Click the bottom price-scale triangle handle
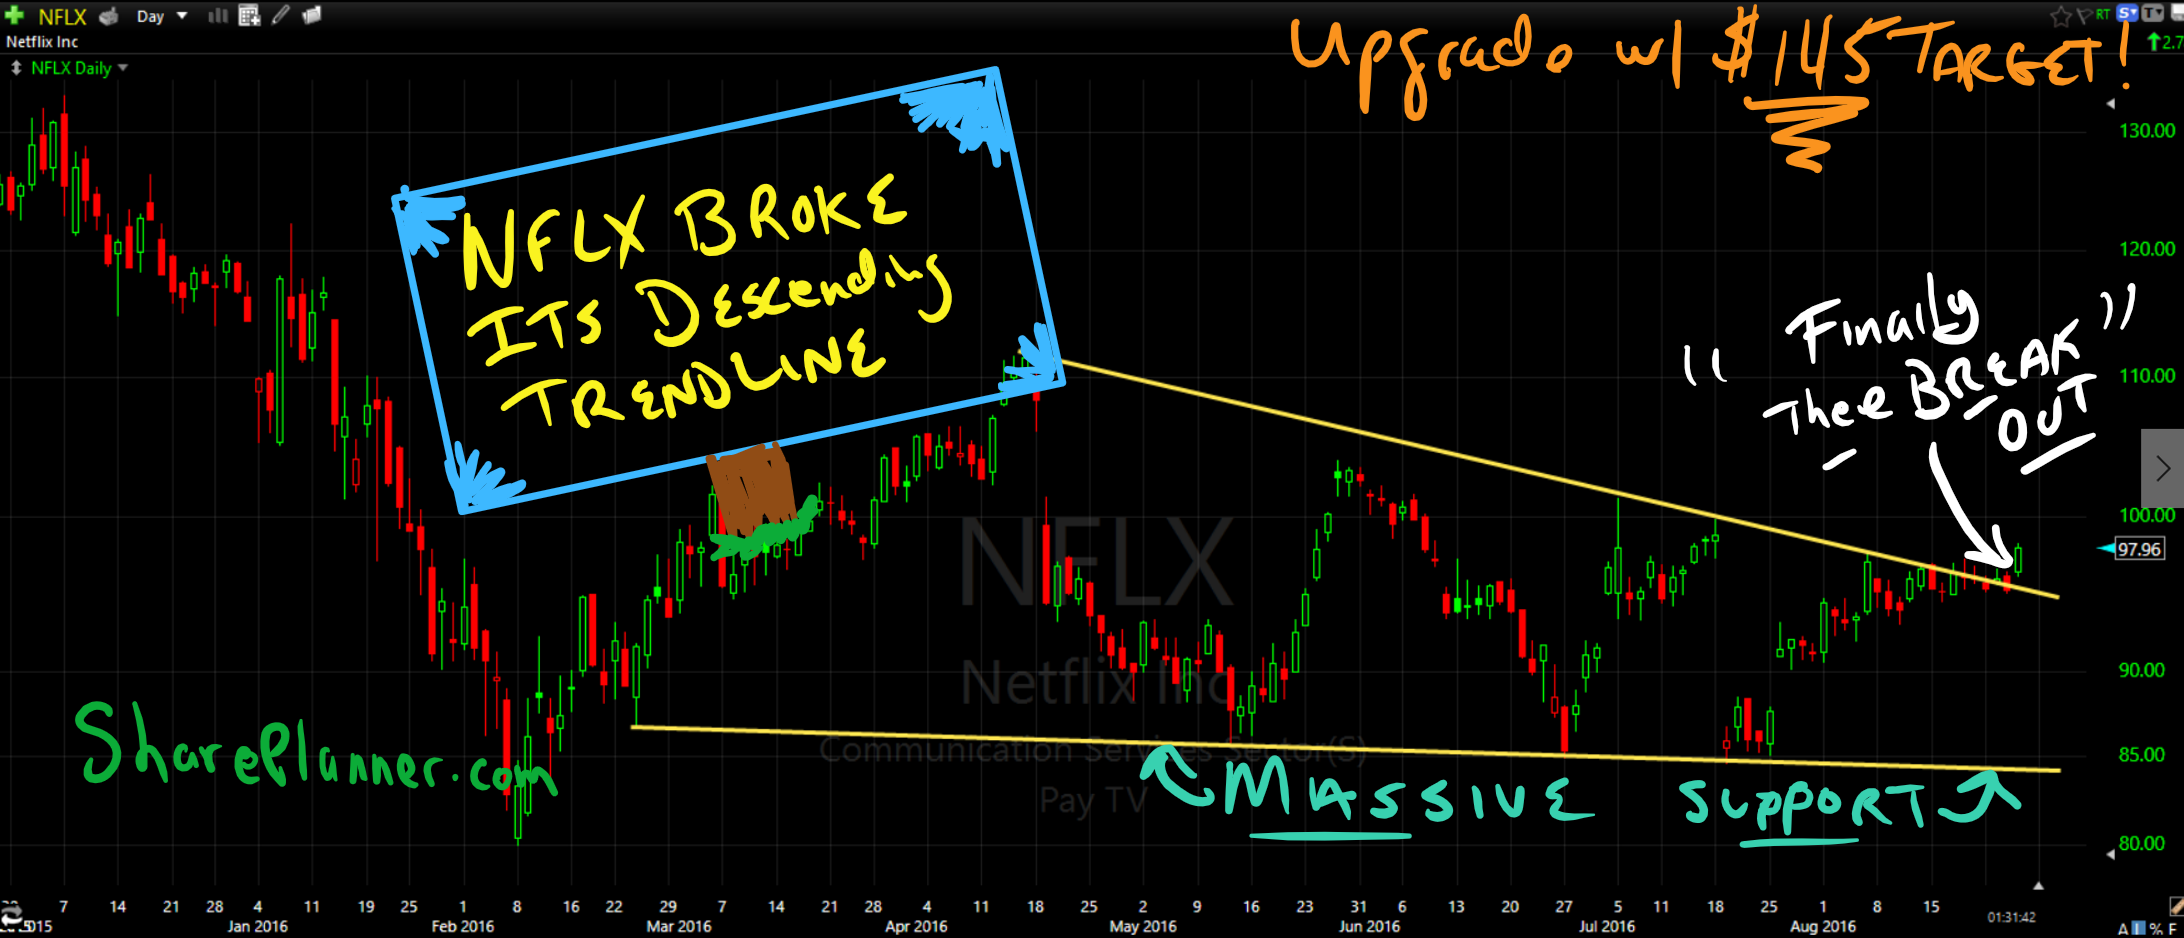The image size is (2184, 938). coord(2111,854)
